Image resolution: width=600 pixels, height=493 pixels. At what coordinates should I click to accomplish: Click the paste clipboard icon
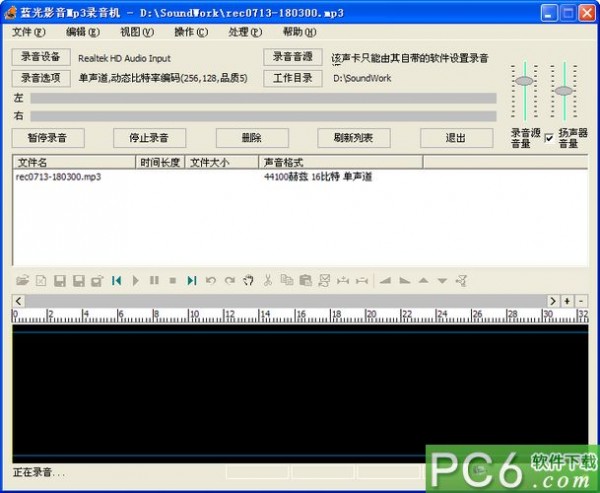pos(305,281)
